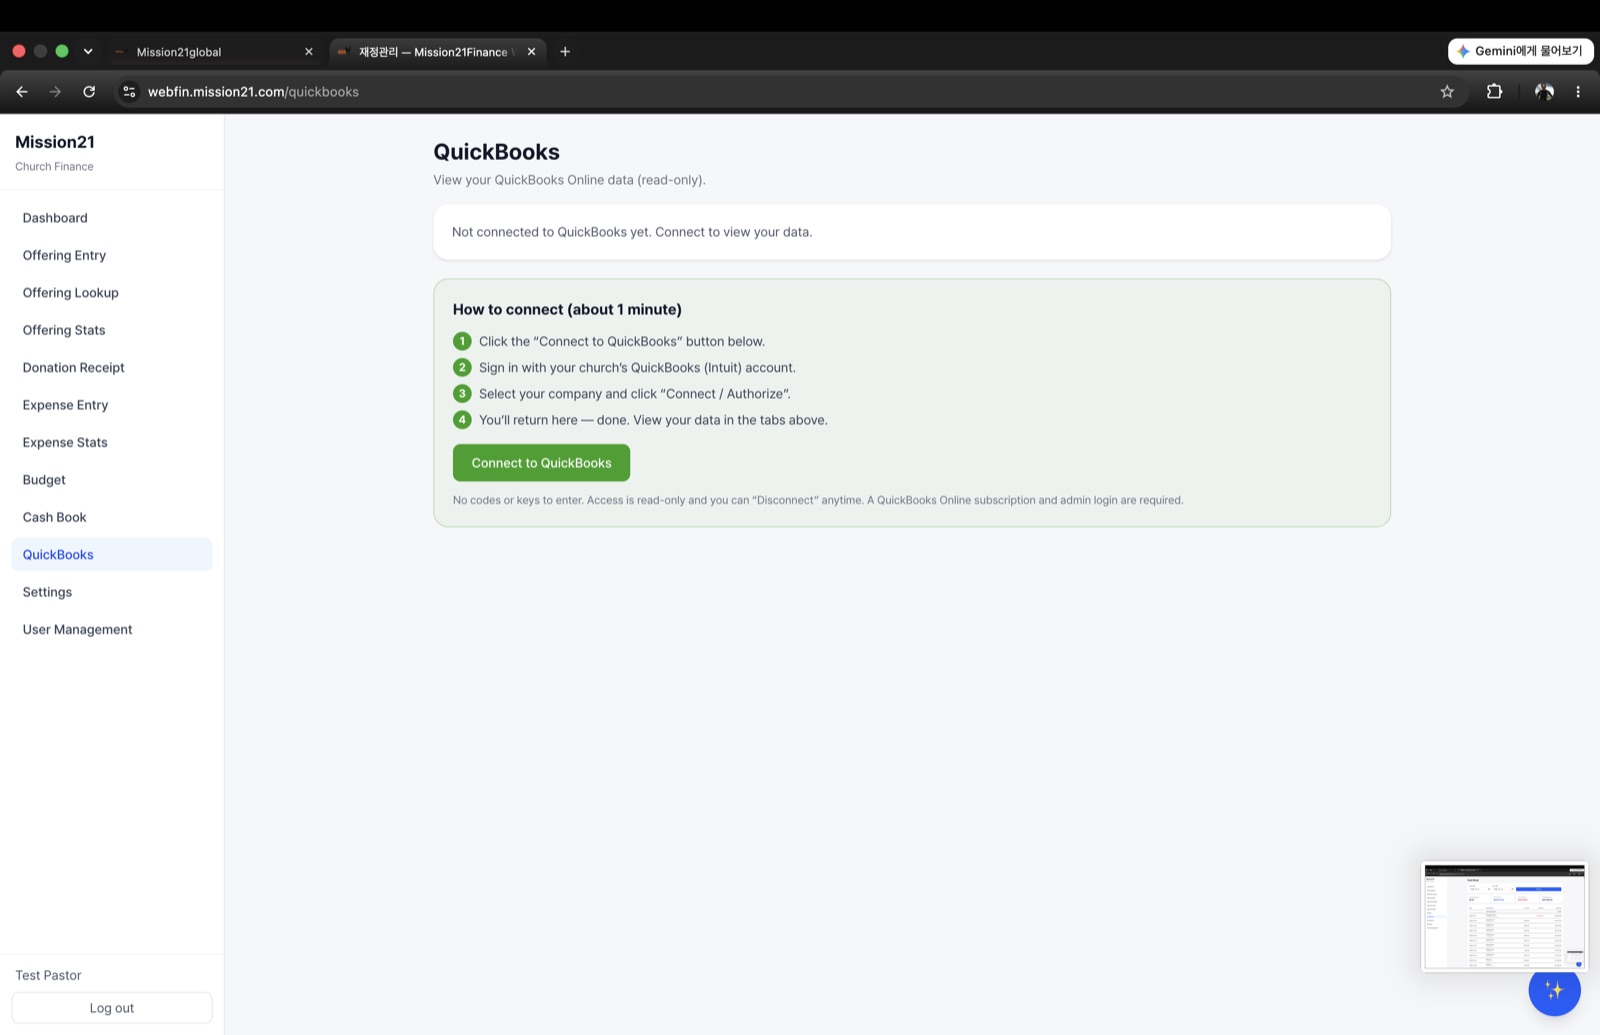Open Cash Book in sidebar
The width and height of the screenshot is (1600, 1035).
point(112,517)
